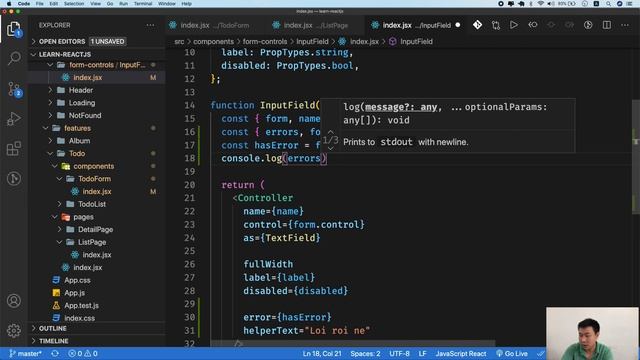Split the editor to the right
This screenshot has width=640, height=360.
click(607, 25)
